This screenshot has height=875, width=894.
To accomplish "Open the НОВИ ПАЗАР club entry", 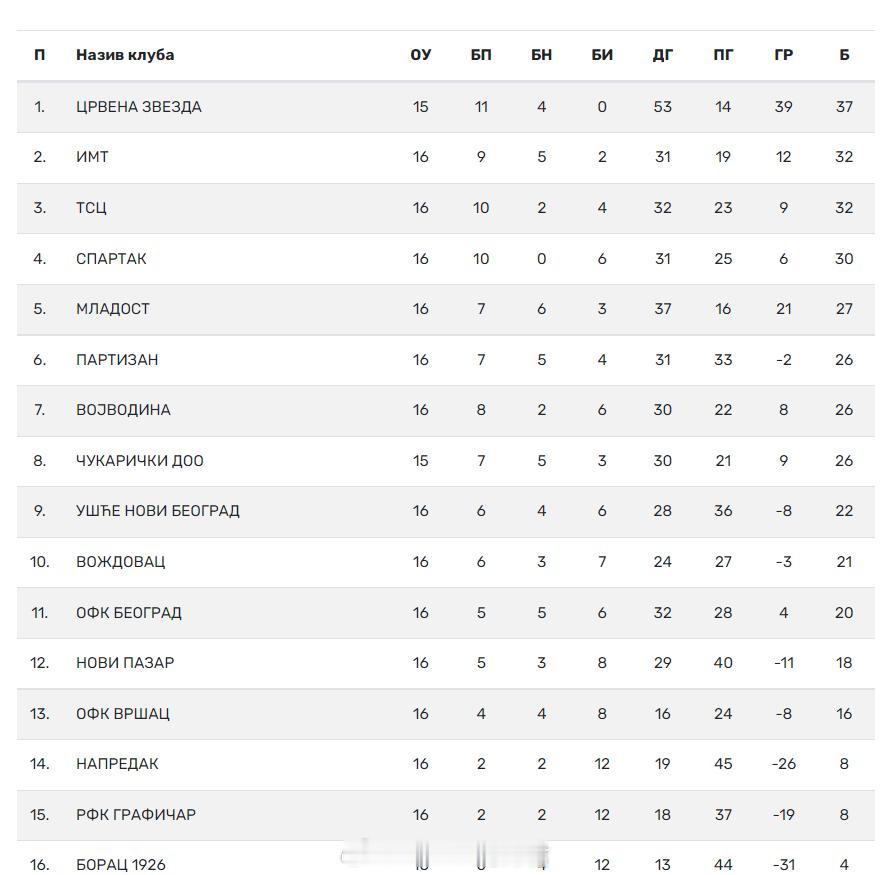I will coord(125,662).
